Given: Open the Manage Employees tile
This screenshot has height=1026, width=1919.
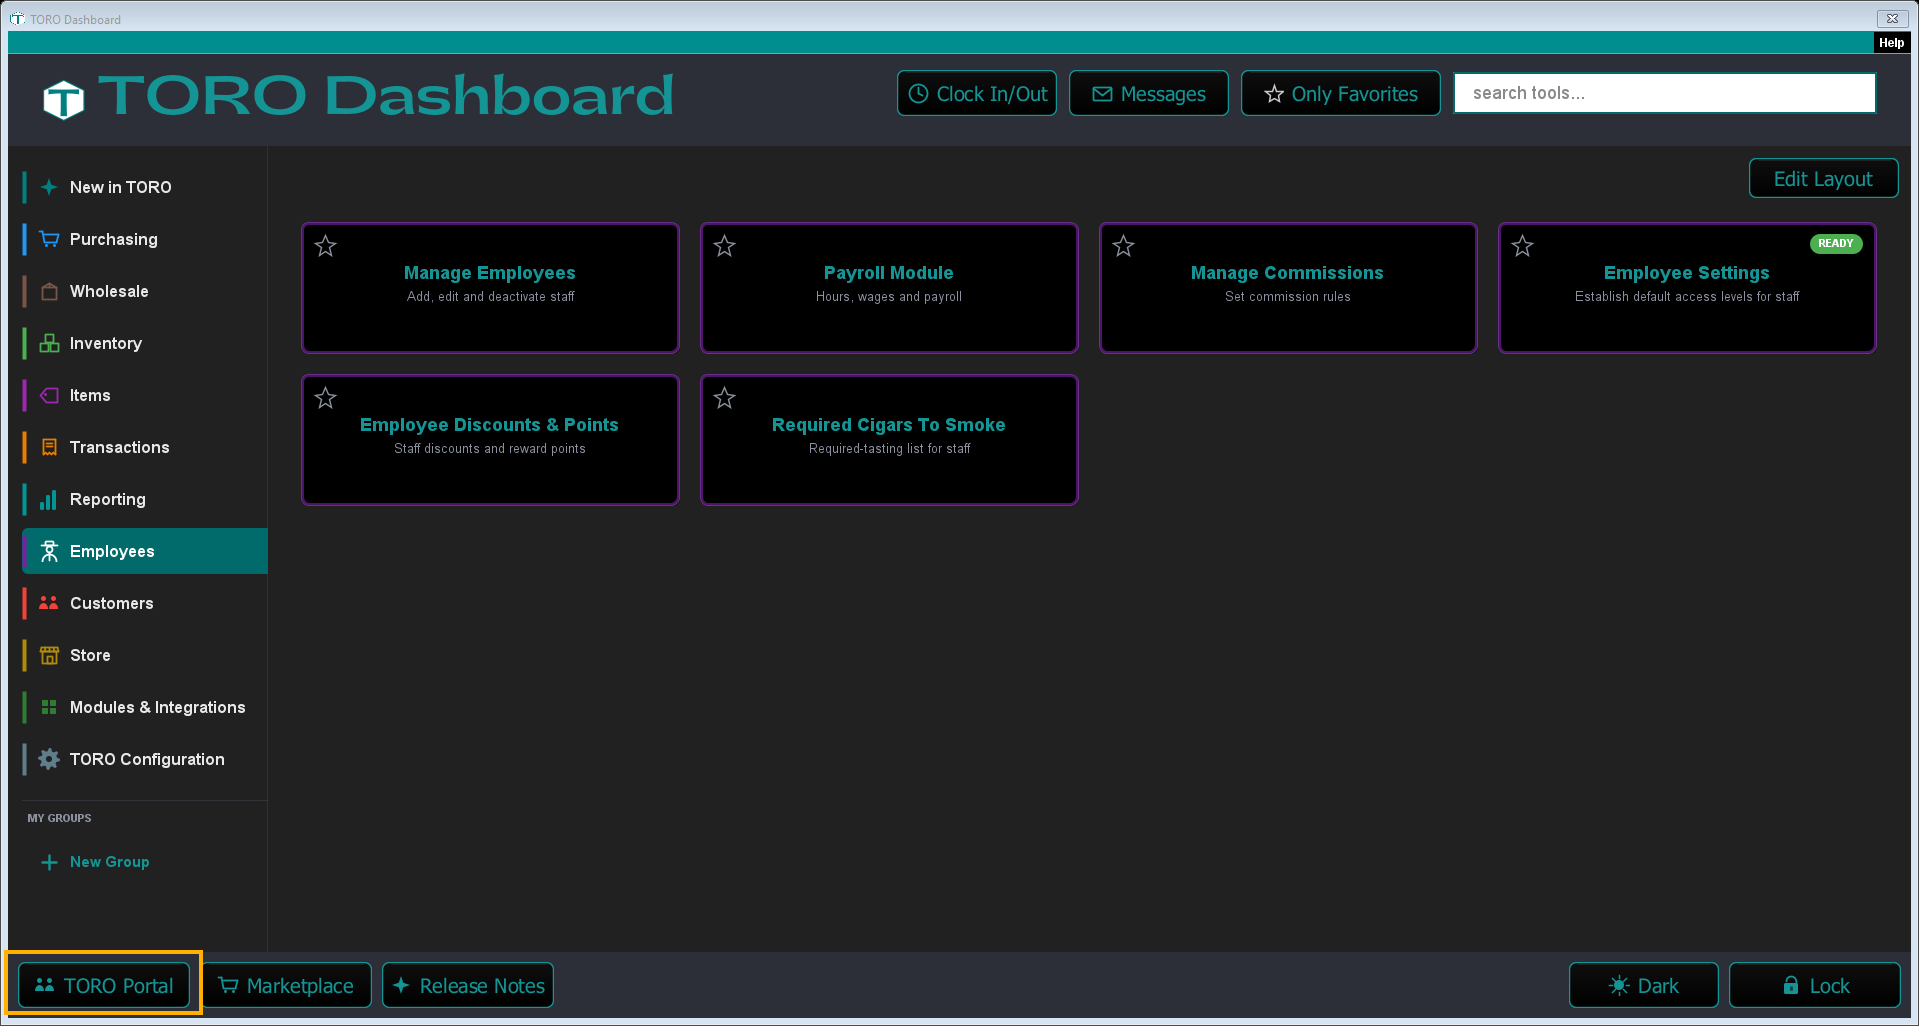Looking at the screenshot, I should (490, 288).
